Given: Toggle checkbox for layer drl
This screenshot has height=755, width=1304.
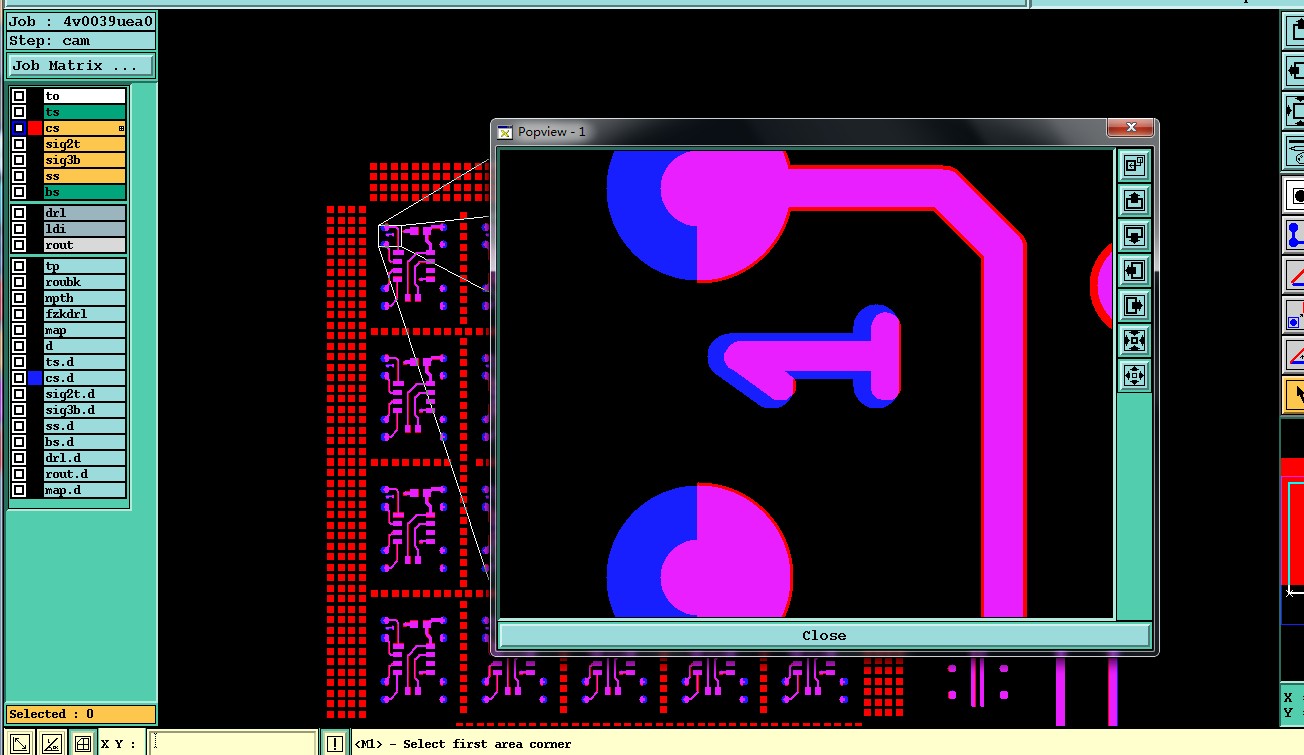Looking at the screenshot, I should coord(19,213).
